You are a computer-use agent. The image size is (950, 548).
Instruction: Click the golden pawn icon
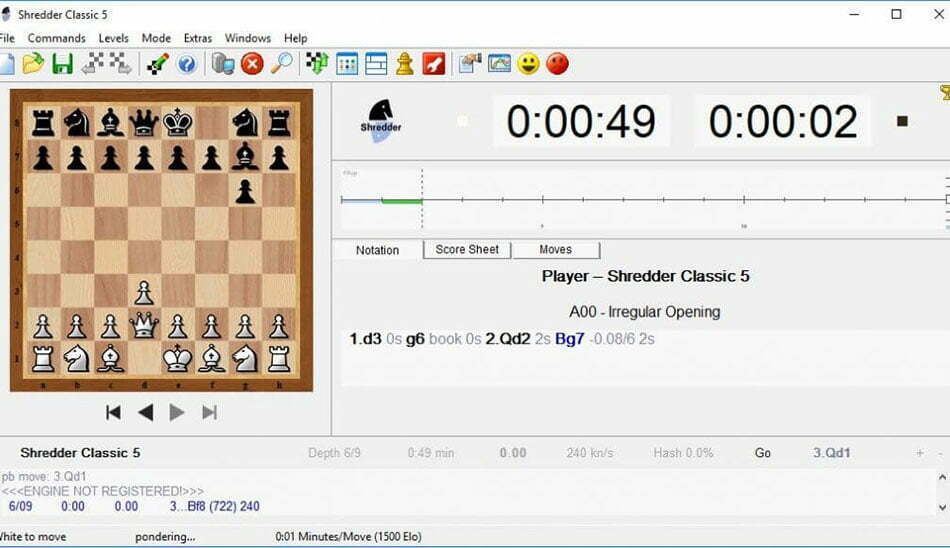(405, 64)
